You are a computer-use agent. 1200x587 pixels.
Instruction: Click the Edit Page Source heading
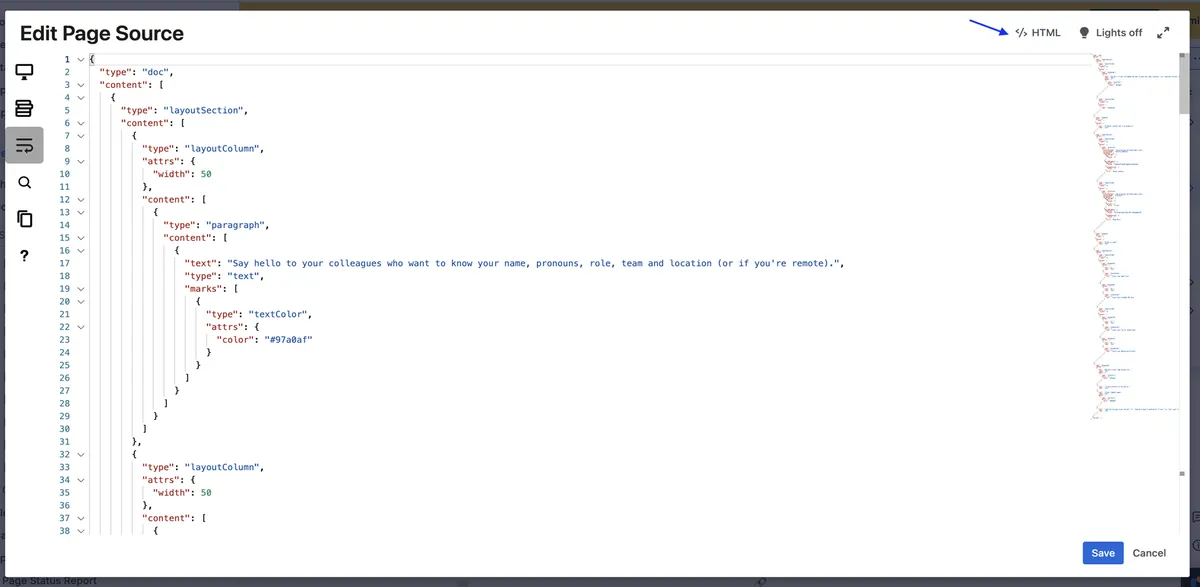point(102,33)
